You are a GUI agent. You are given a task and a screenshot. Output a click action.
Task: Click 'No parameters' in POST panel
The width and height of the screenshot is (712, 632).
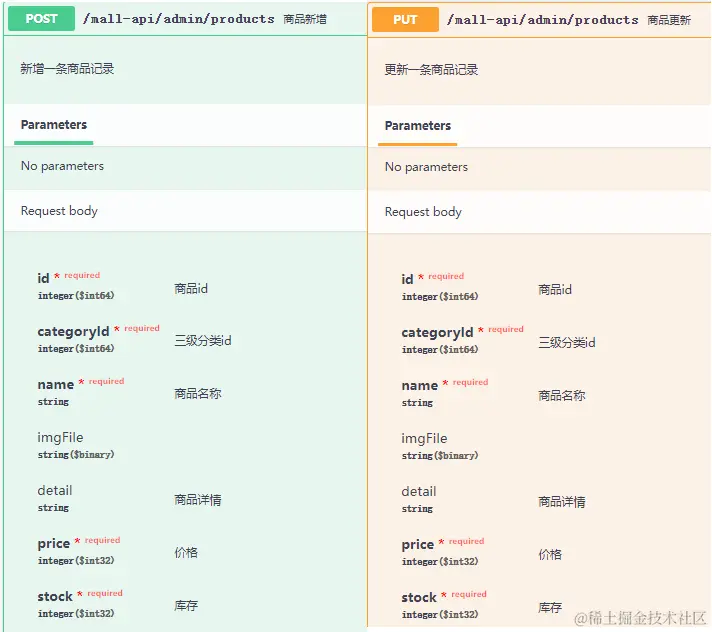click(62, 166)
